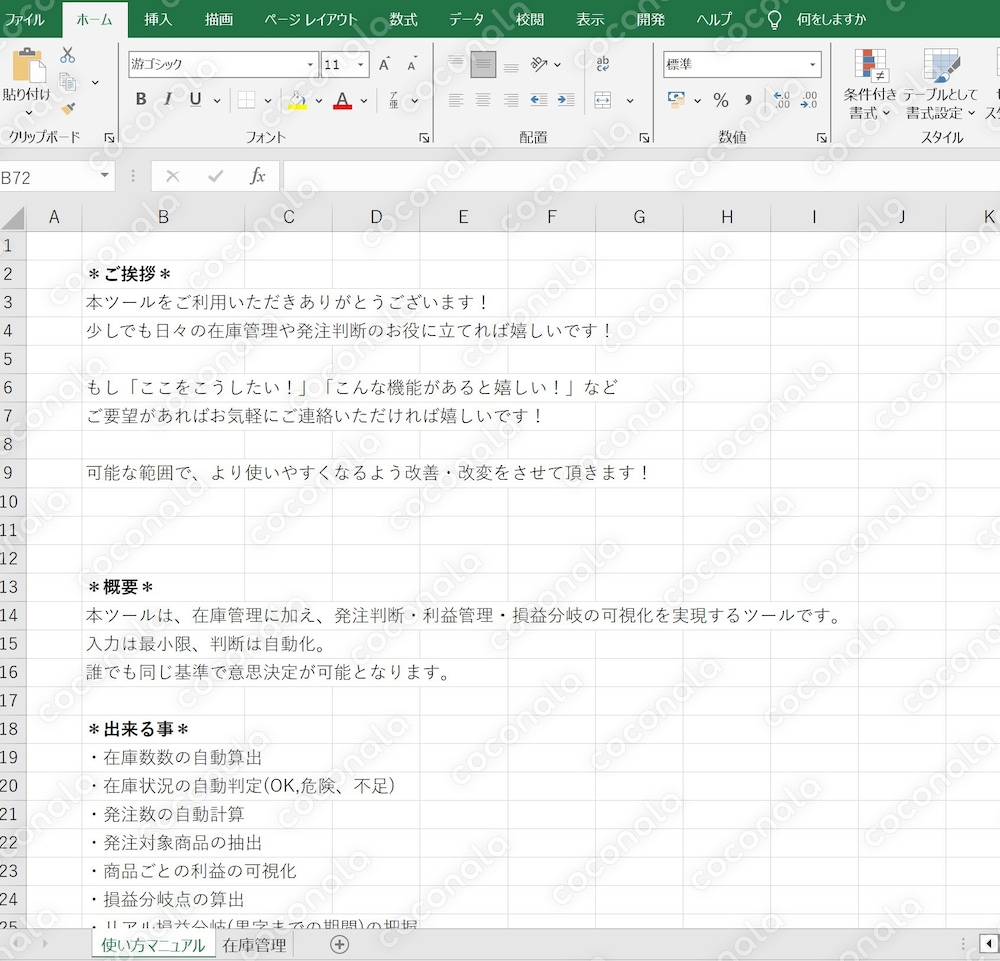Open the Borders dropdown arrow
This screenshot has height=961, width=1000.
tap(268, 100)
